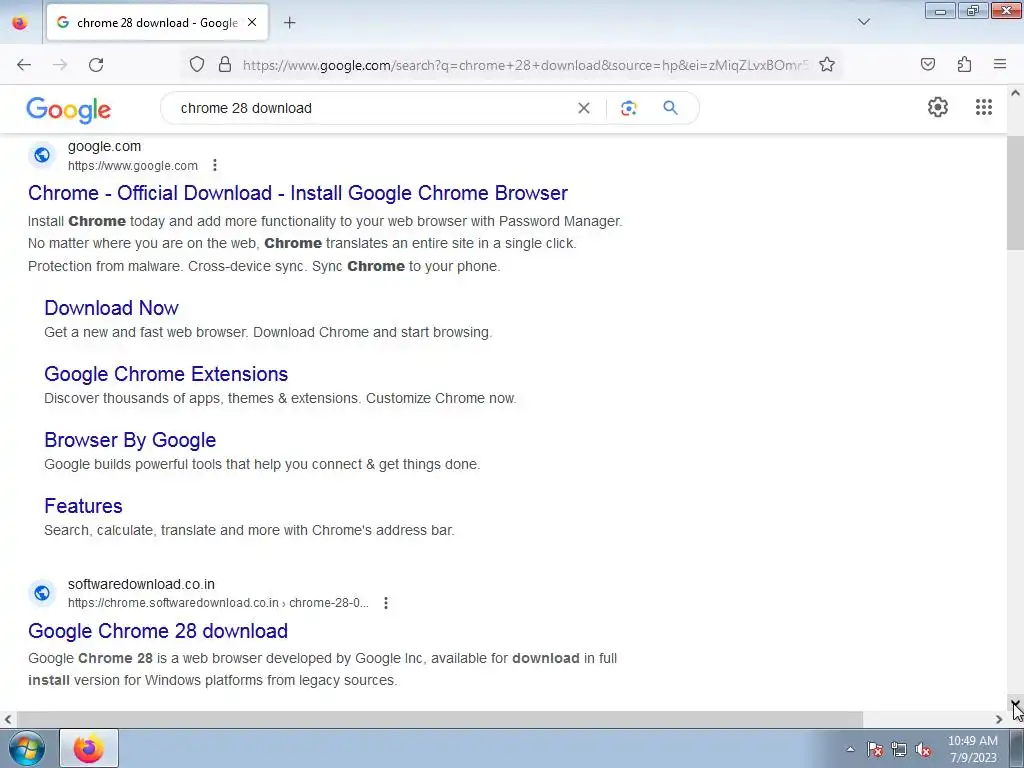Open Google quick settings gear

point(938,107)
